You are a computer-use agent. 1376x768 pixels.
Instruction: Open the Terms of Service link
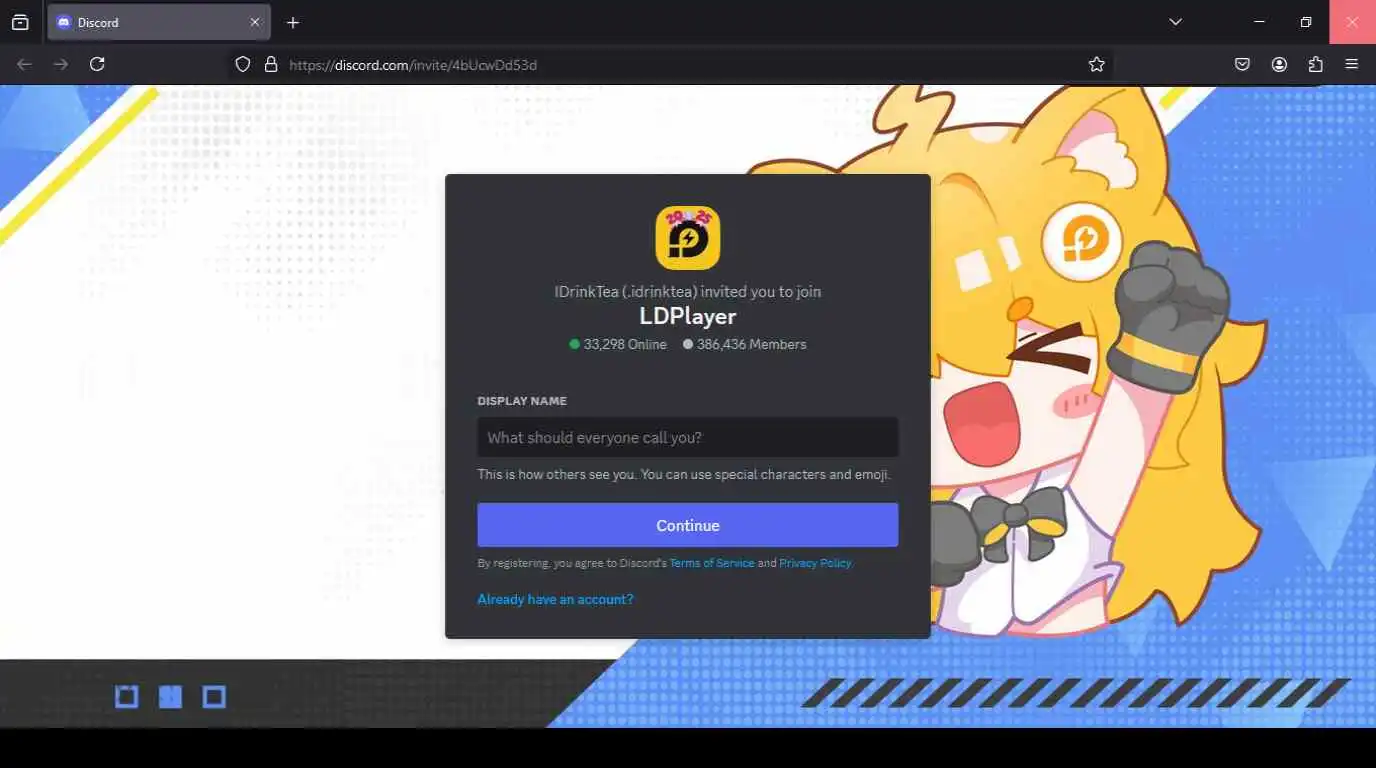pyautogui.click(x=712, y=563)
